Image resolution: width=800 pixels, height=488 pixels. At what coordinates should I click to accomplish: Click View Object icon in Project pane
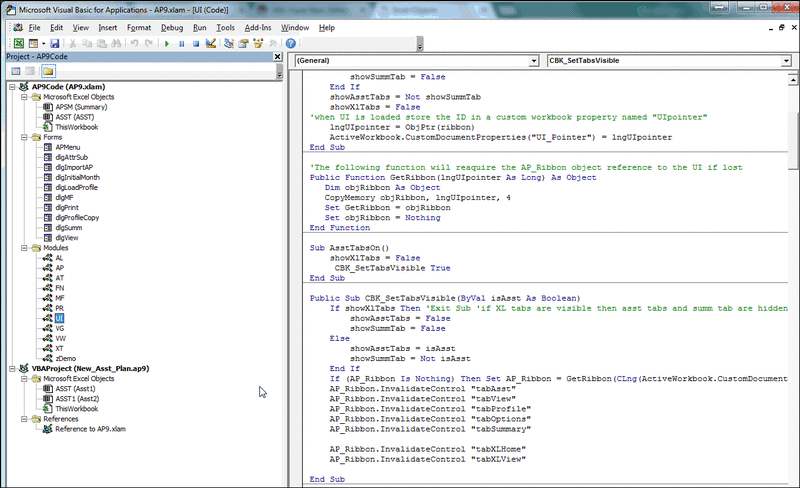[x=30, y=71]
